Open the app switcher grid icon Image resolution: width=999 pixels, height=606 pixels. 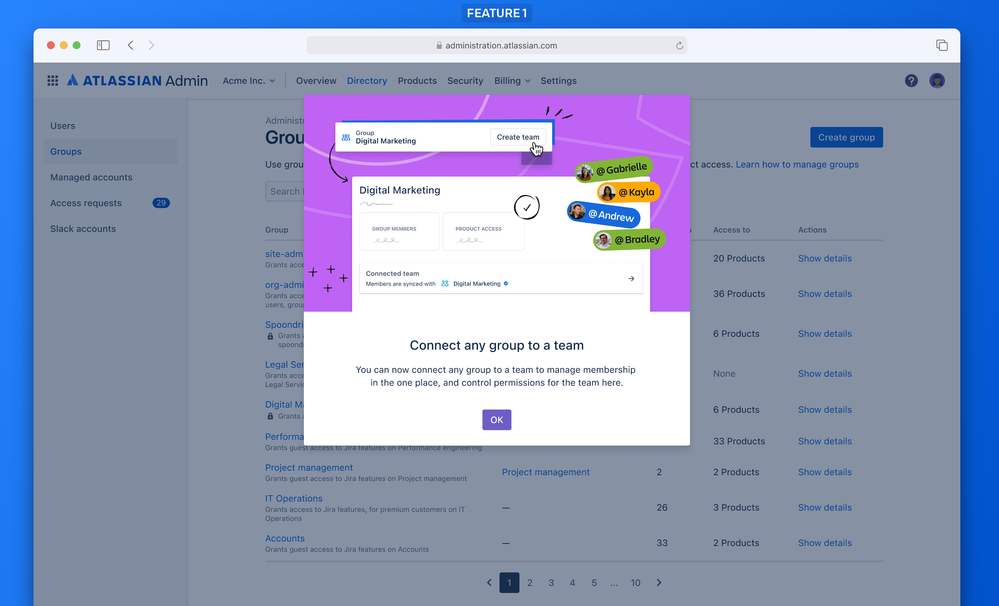53,80
